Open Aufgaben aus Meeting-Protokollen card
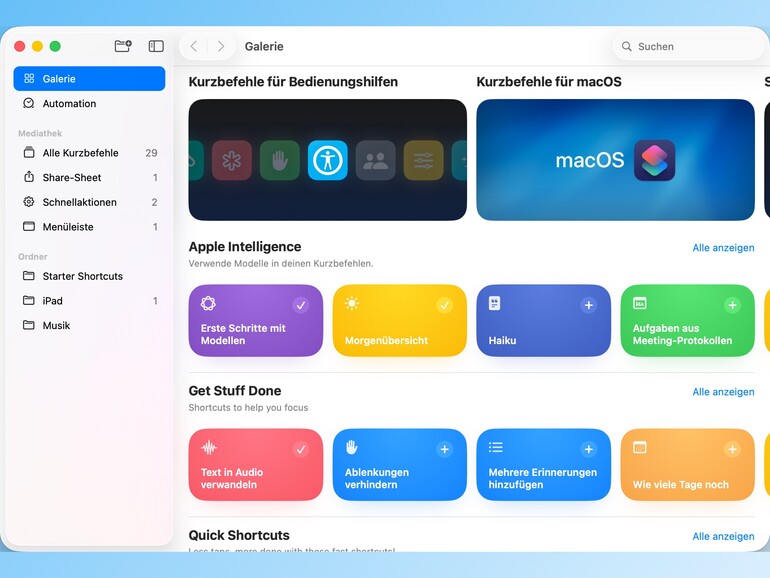The width and height of the screenshot is (770, 578). click(688, 321)
